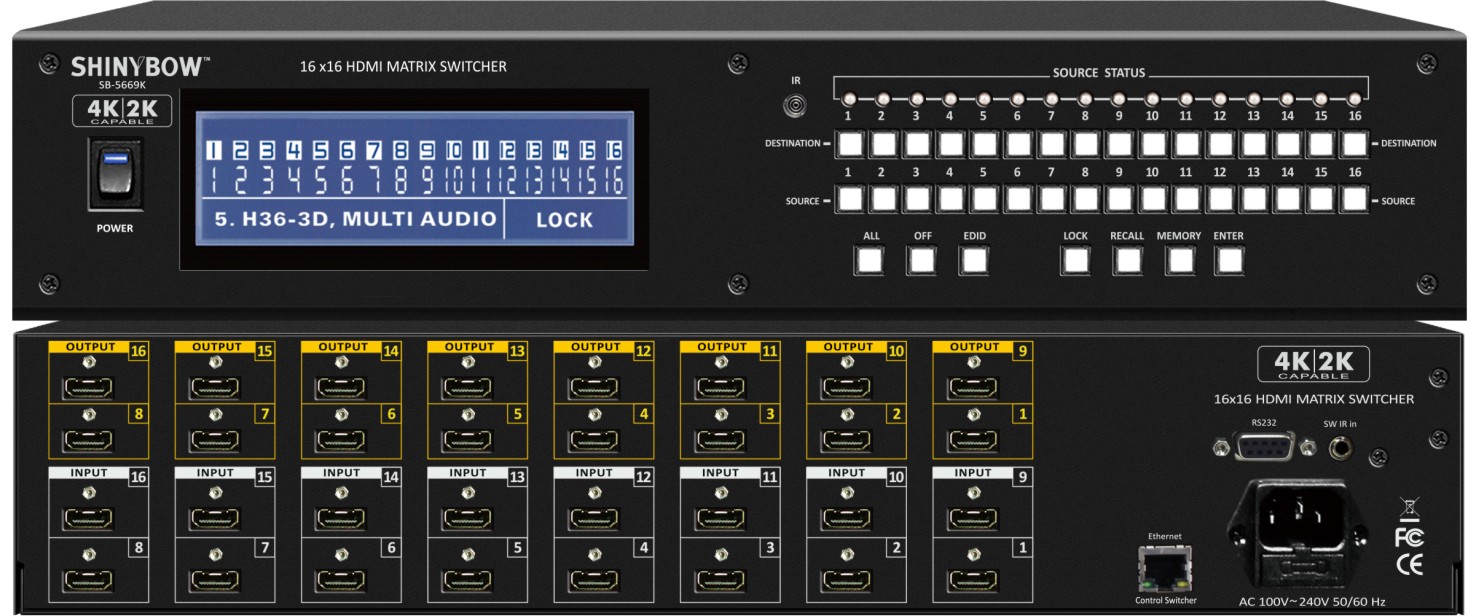The height and width of the screenshot is (616, 1476).
Task: Choose SOURCE button 10
Action: click(x=1152, y=200)
